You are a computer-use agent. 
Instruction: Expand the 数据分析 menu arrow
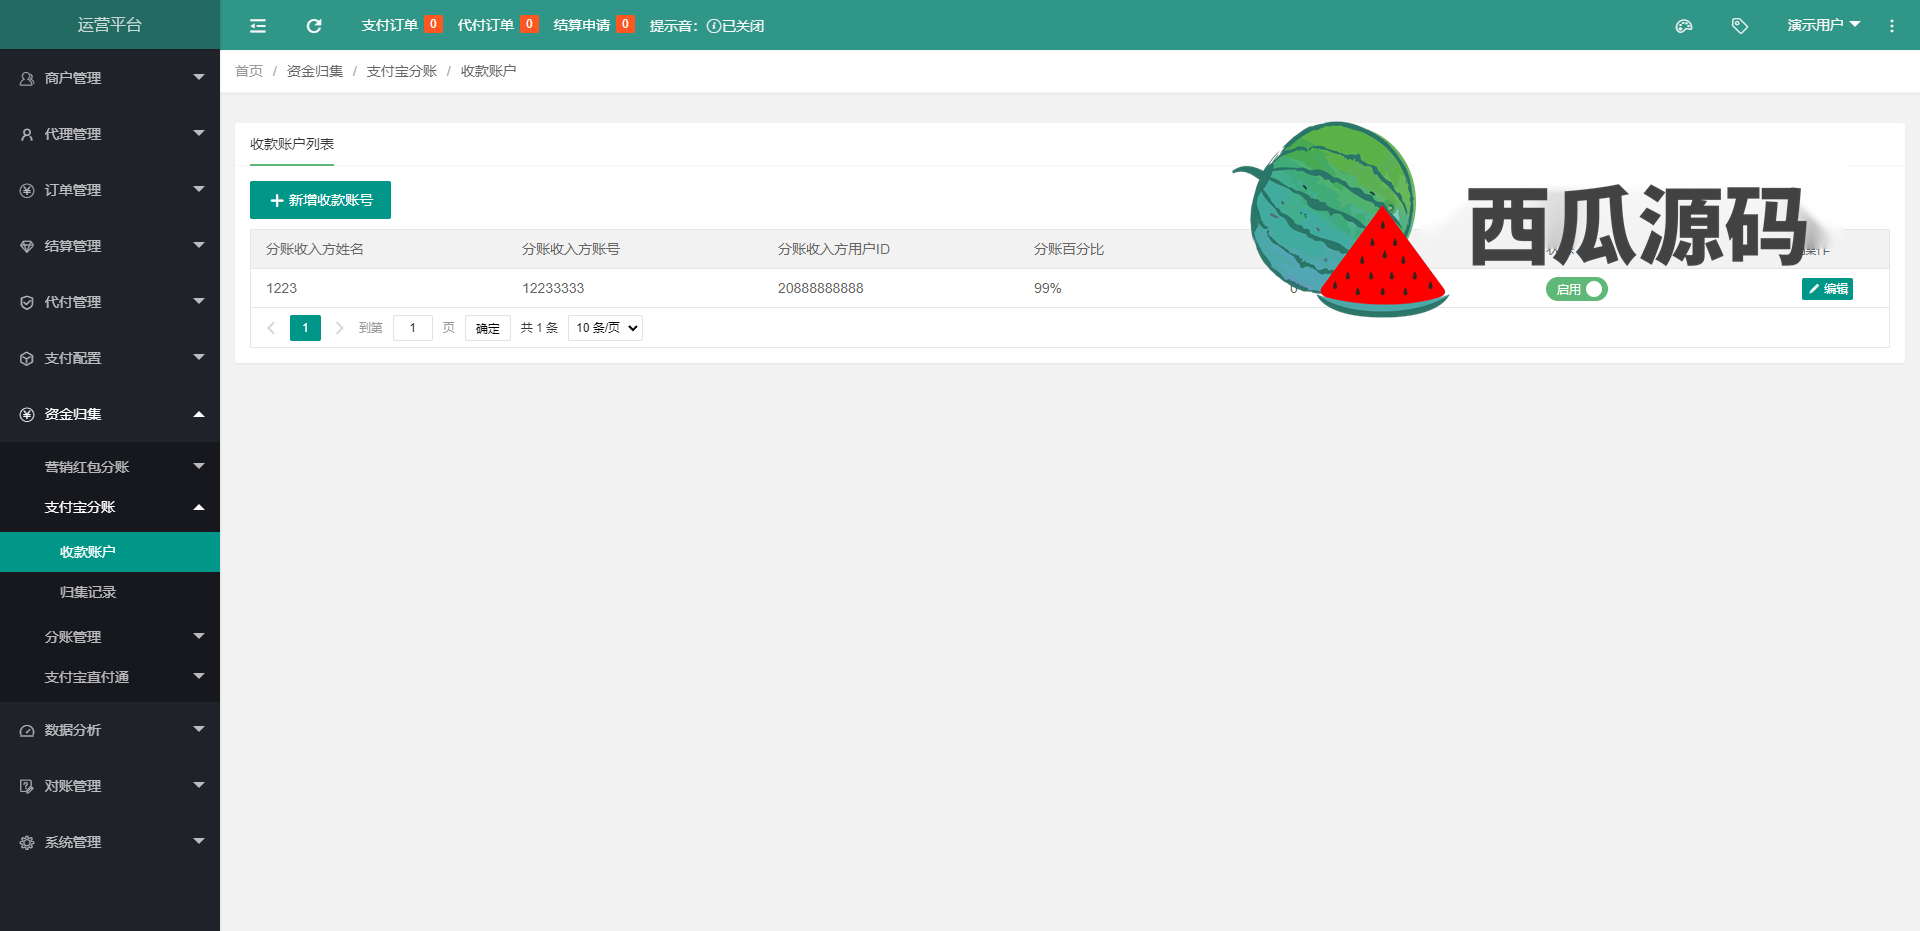pos(199,729)
